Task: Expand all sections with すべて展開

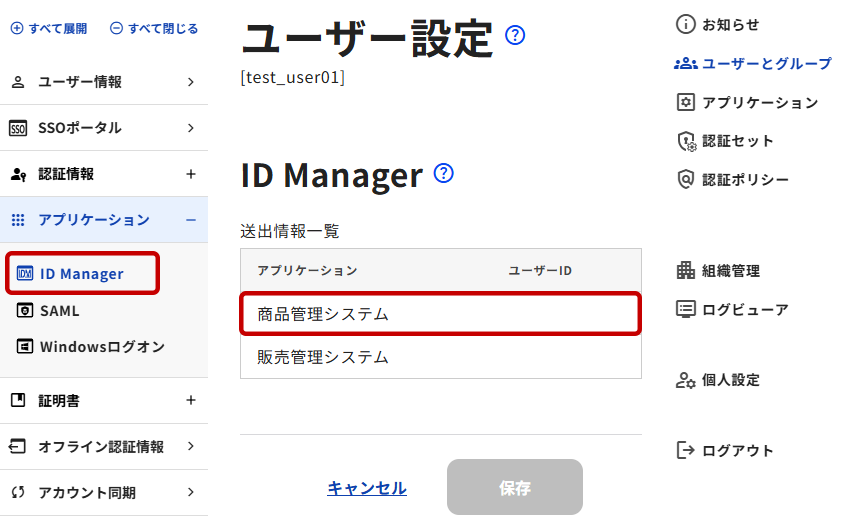Action: (x=49, y=29)
